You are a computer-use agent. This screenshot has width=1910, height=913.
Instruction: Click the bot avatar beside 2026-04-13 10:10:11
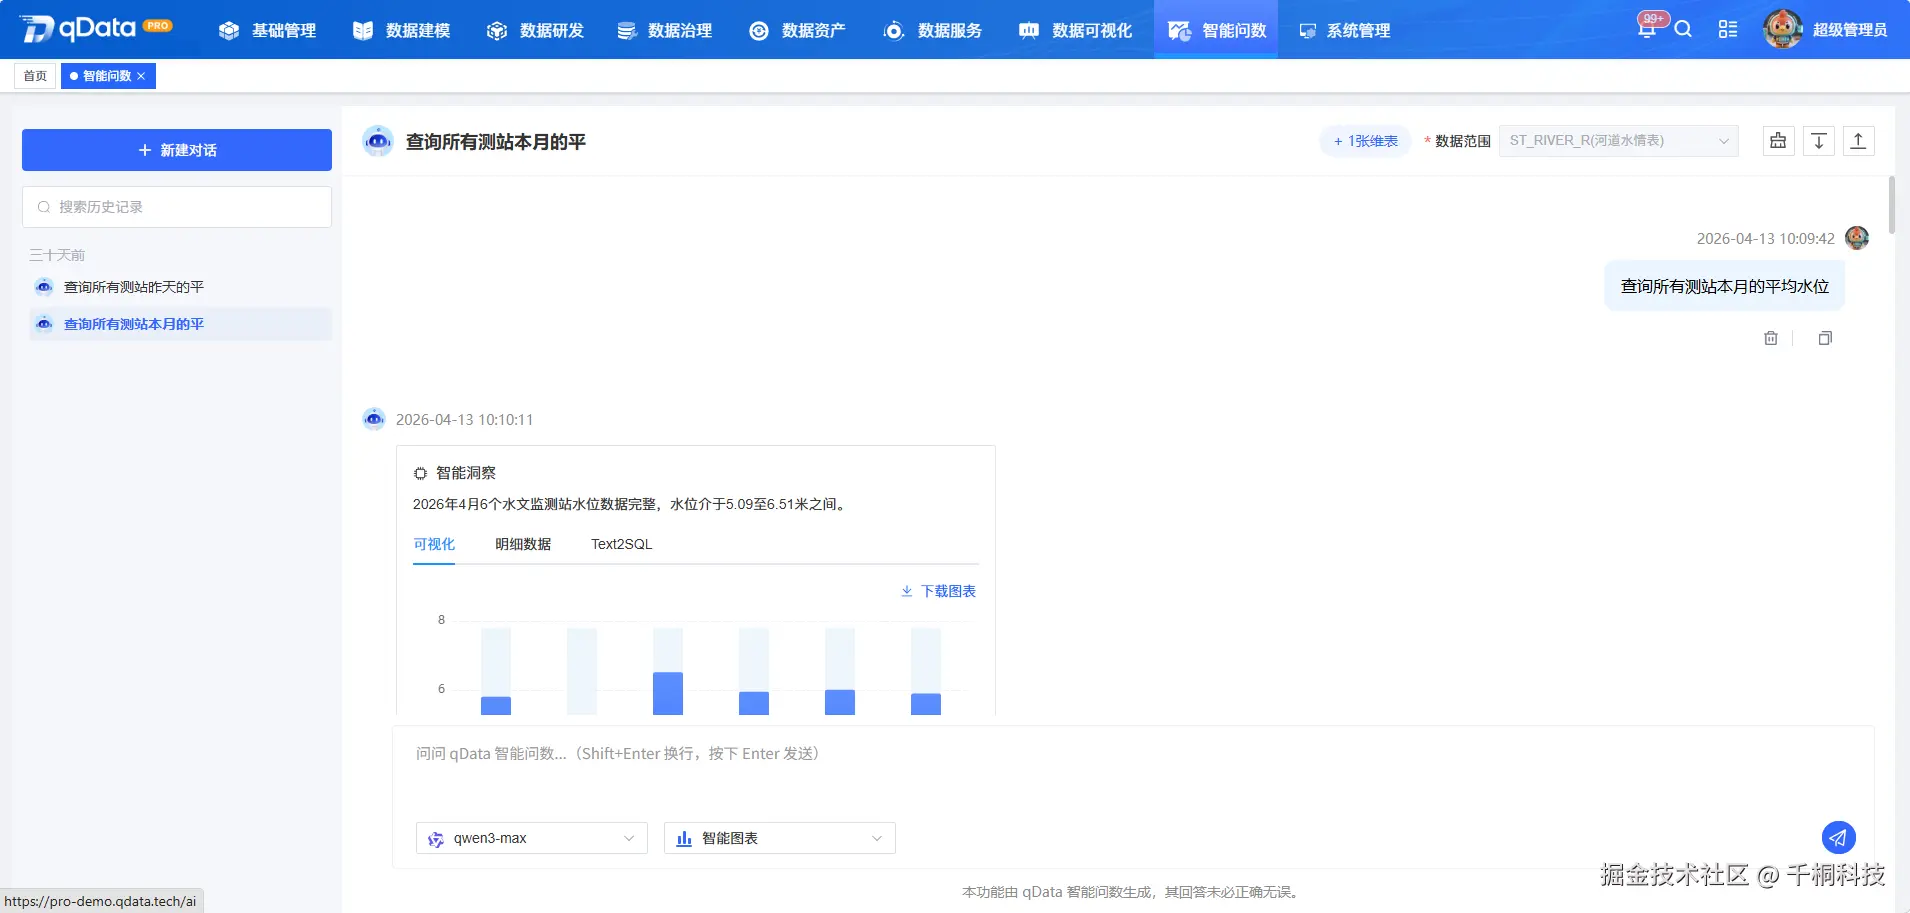(374, 419)
